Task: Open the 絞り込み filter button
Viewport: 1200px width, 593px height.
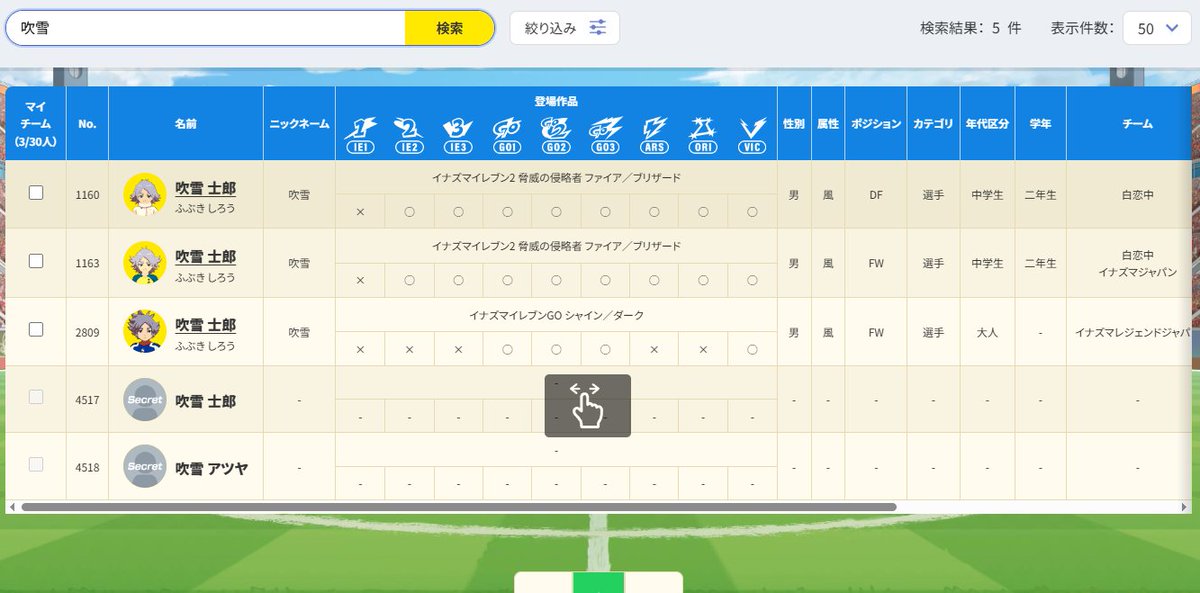Action: [x=564, y=28]
